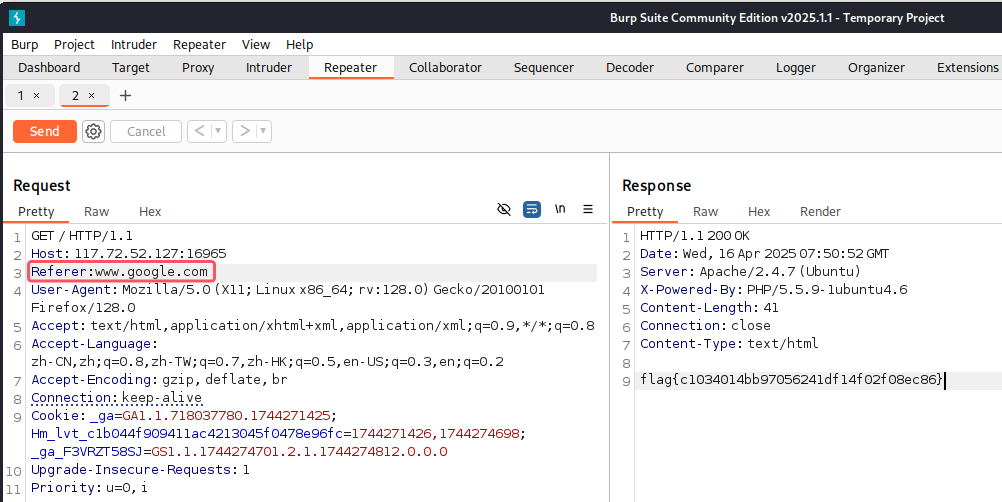The width and height of the screenshot is (1002, 502).
Task: Switch to the Logger tab
Action: tap(796, 68)
